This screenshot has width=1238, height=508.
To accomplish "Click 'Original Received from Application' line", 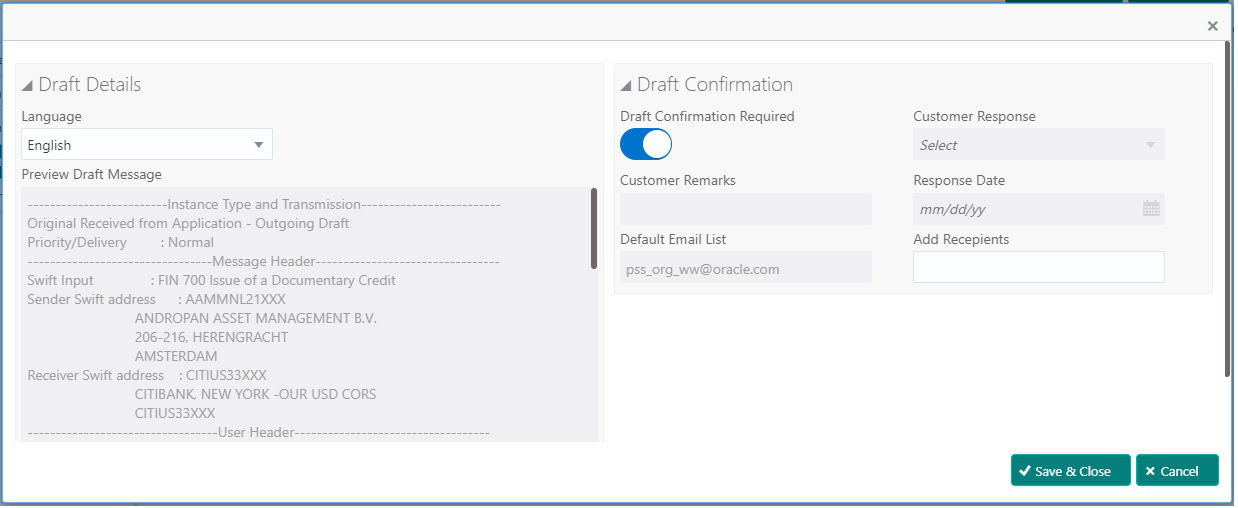I will tap(188, 223).
